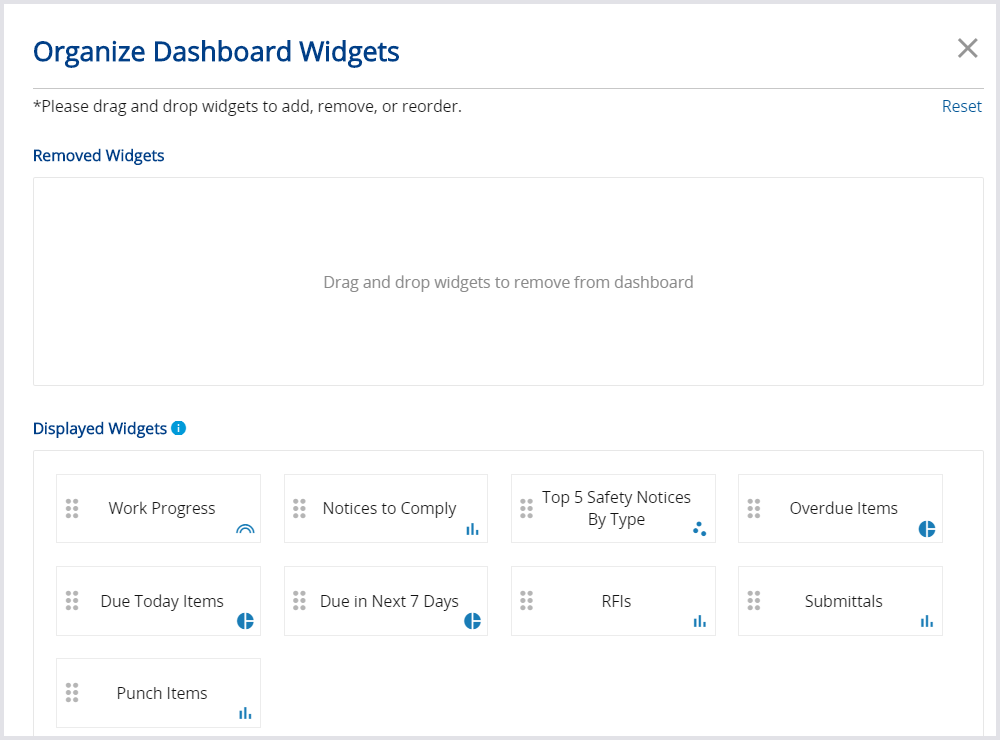Click the Submittals bar chart icon
This screenshot has height=740, width=1000.
pos(927,621)
